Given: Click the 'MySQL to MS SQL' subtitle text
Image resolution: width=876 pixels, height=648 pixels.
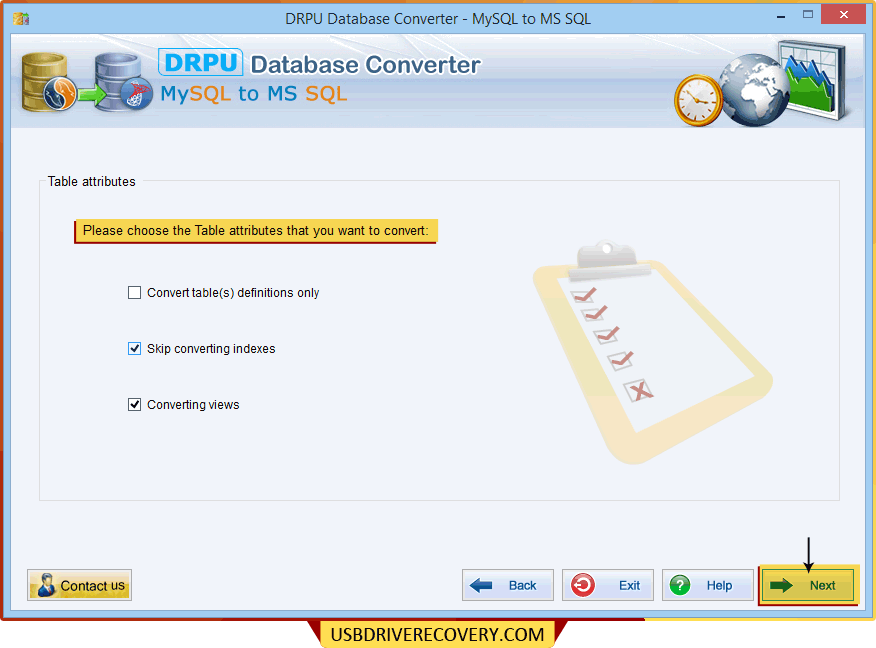Looking at the screenshot, I should tap(254, 94).
